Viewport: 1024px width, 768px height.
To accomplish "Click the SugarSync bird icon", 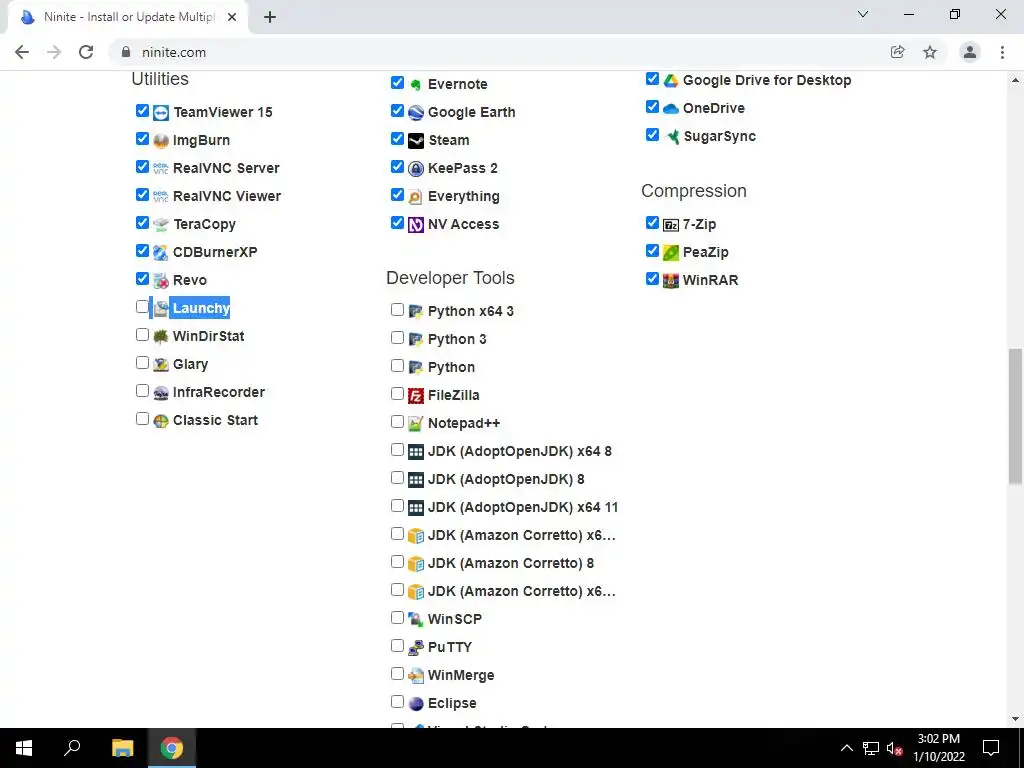I will coord(671,137).
